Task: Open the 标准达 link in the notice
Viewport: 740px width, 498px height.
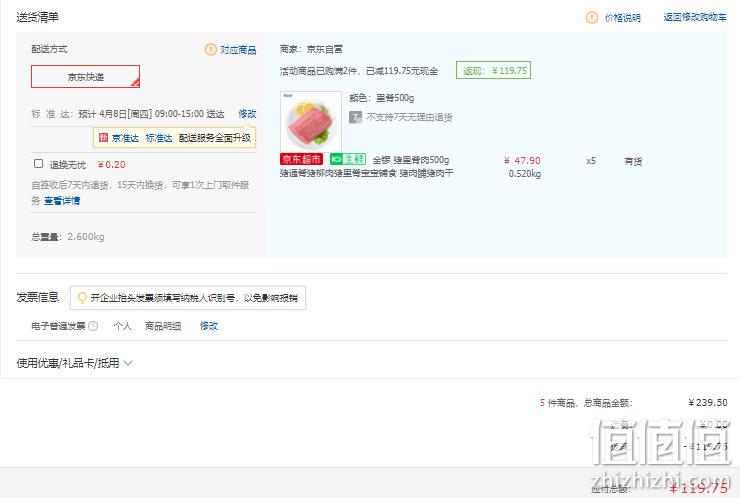Action: [x=159, y=138]
